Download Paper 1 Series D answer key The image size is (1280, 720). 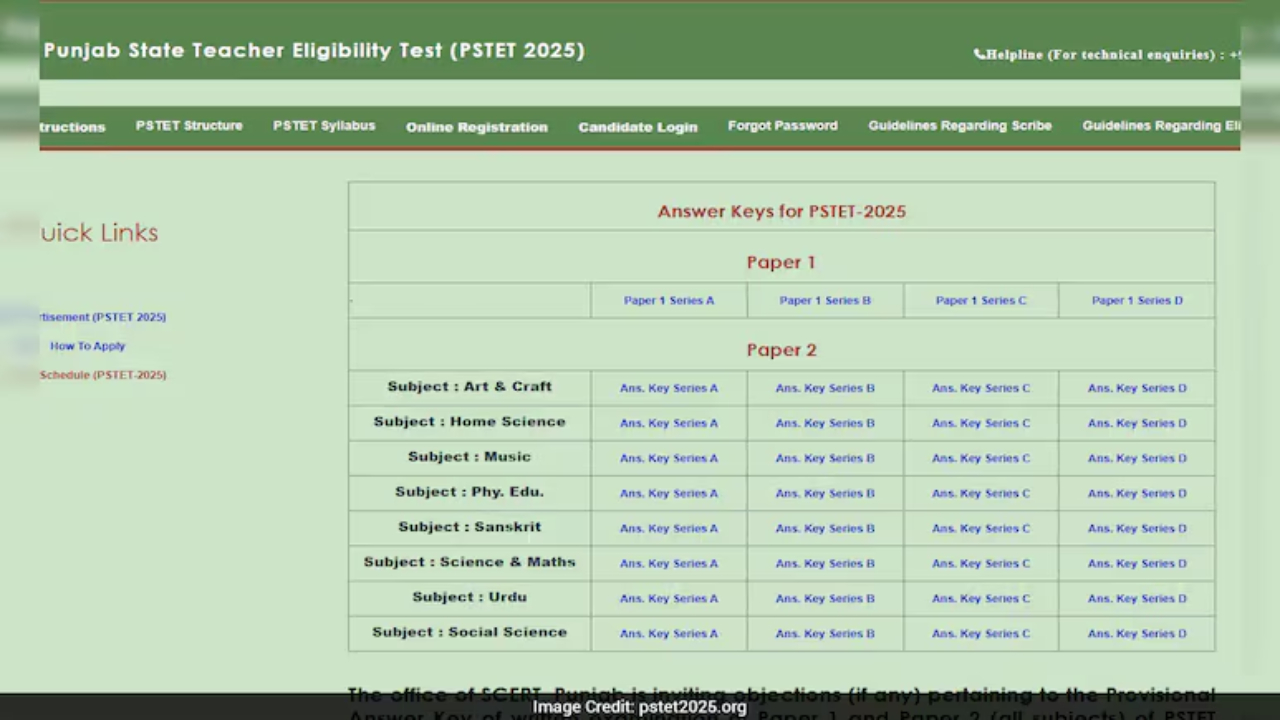[1136, 300]
